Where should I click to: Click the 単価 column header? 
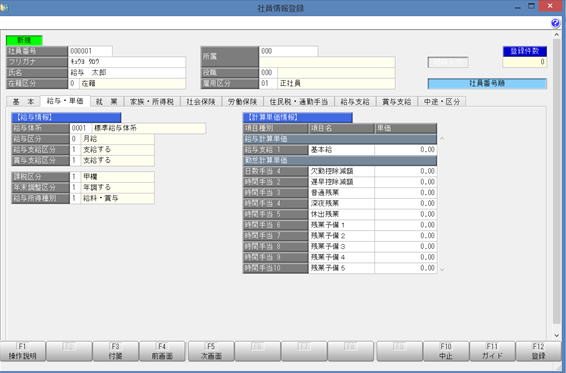(x=406, y=128)
